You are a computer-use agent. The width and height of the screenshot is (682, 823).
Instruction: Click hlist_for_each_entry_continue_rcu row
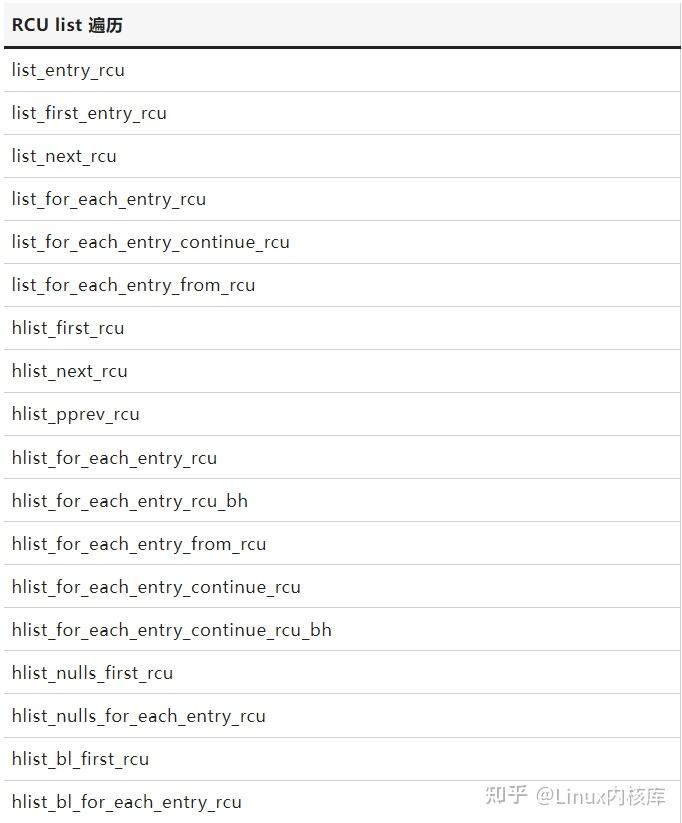coord(156,587)
